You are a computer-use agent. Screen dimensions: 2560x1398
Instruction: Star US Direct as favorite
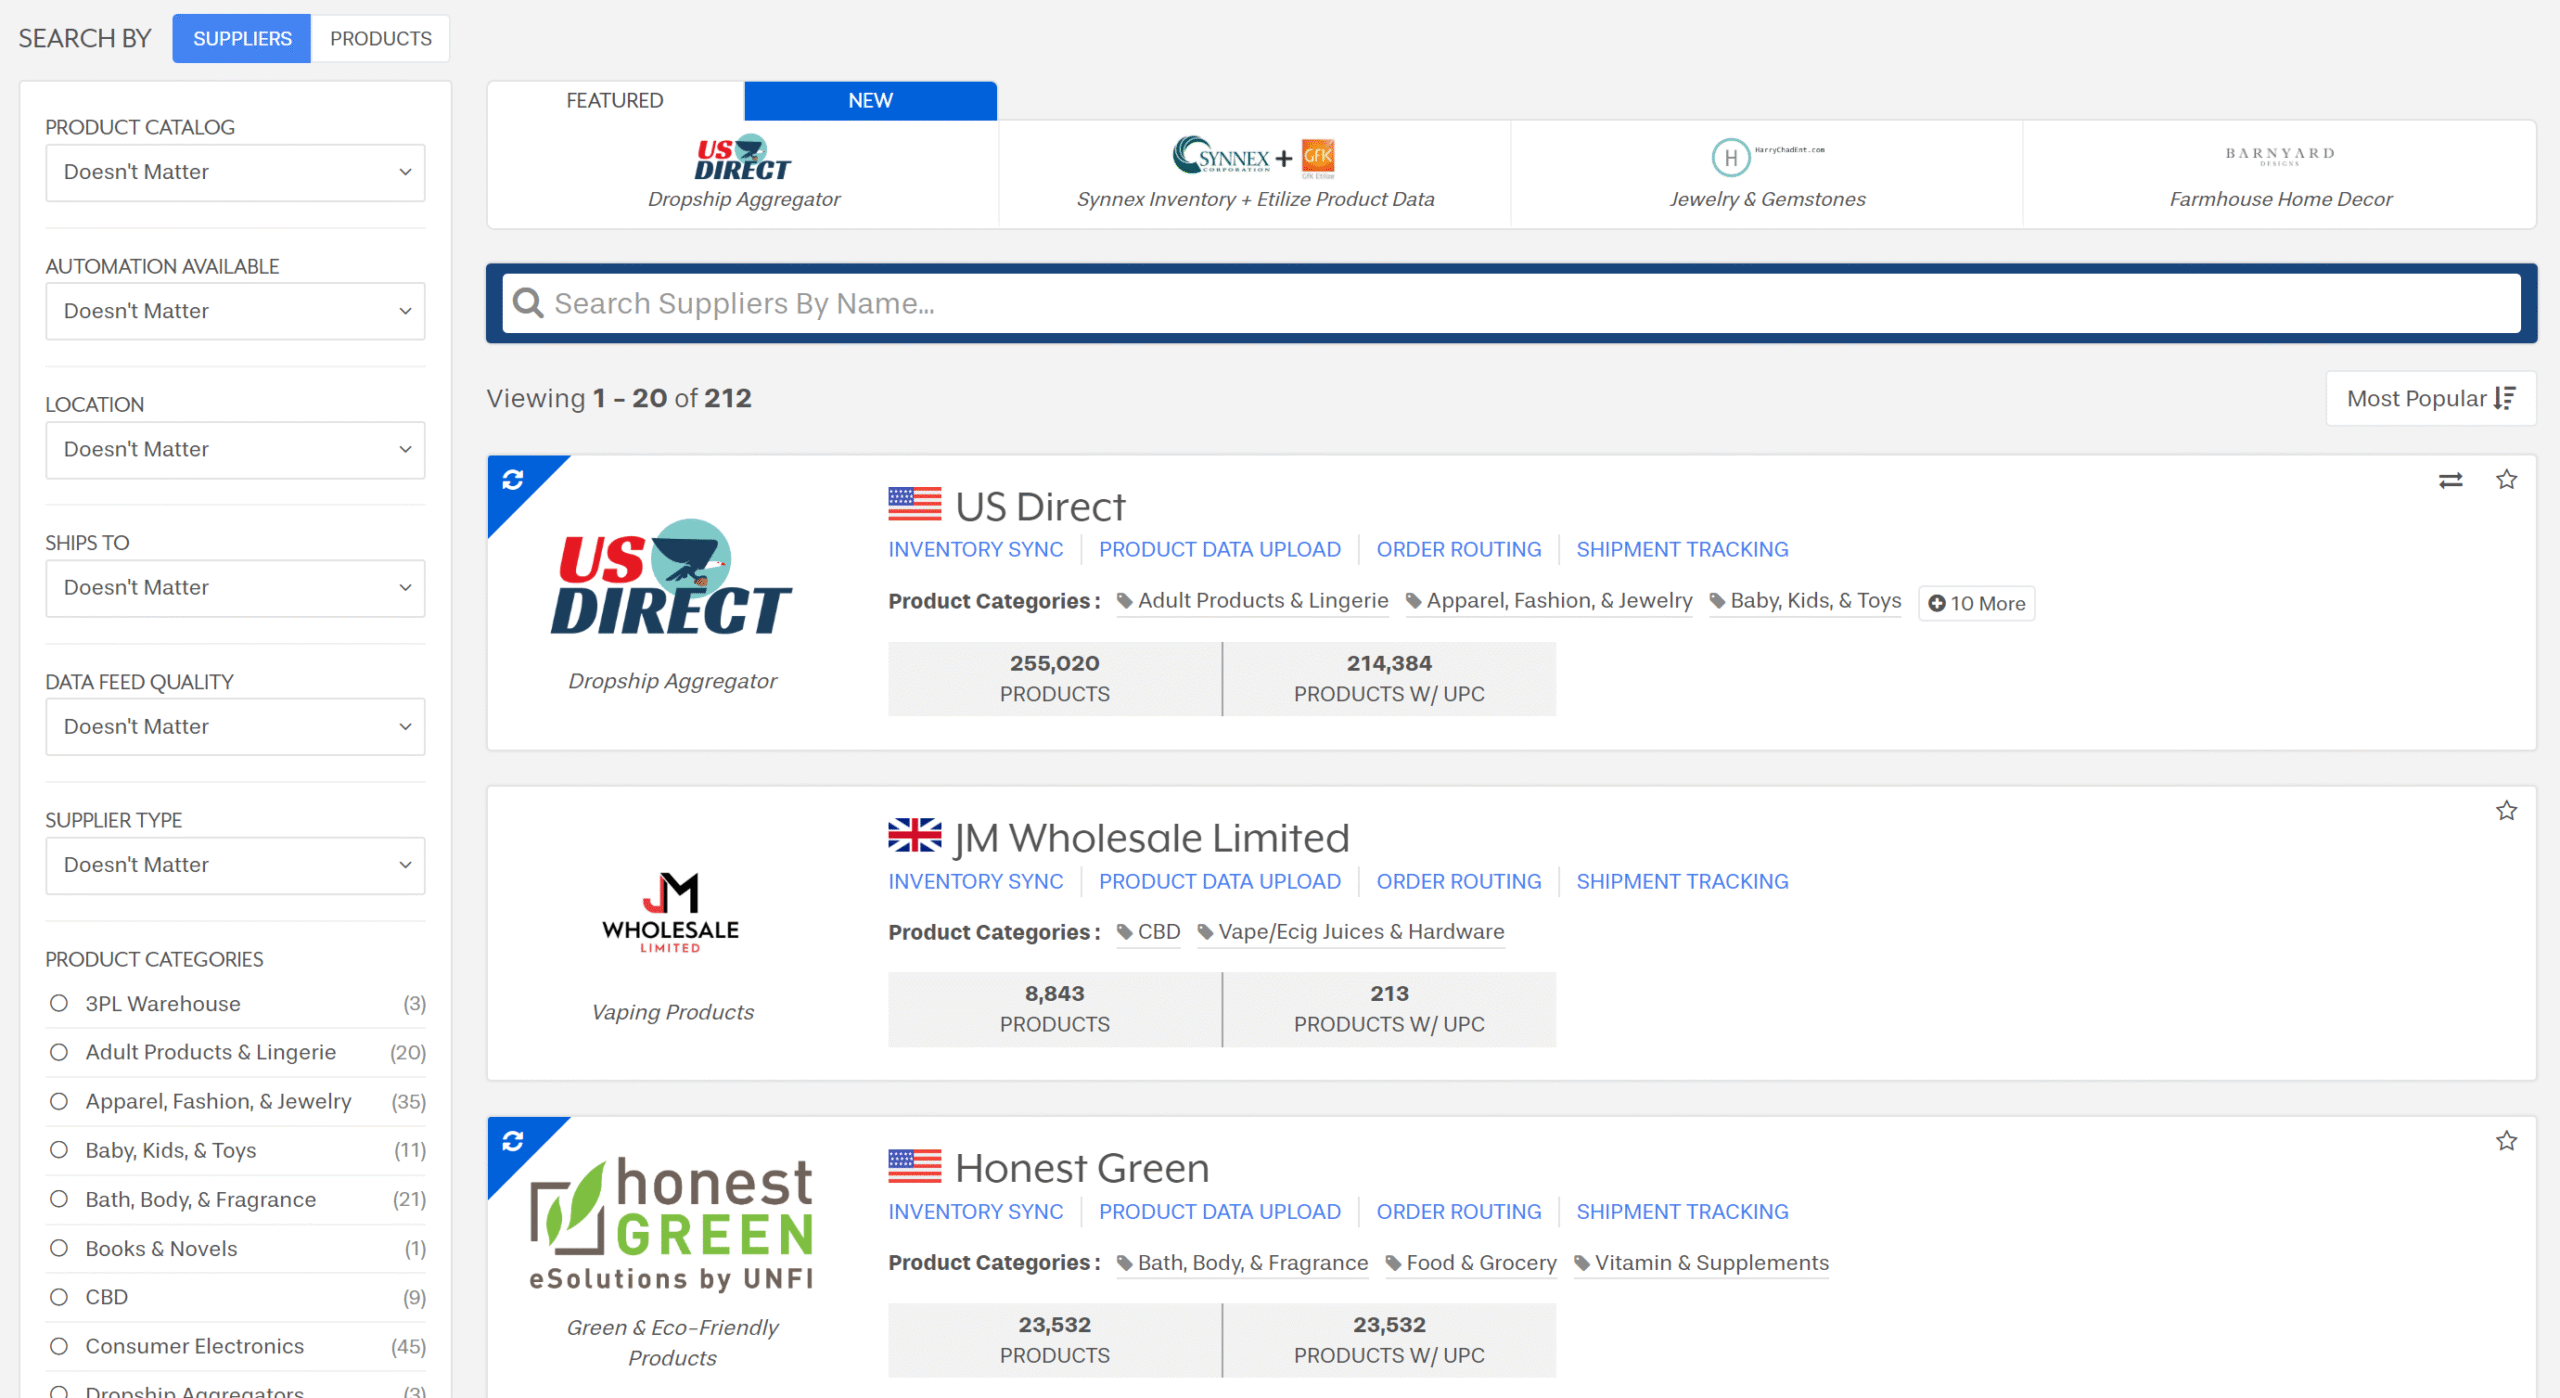(x=2506, y=480)
